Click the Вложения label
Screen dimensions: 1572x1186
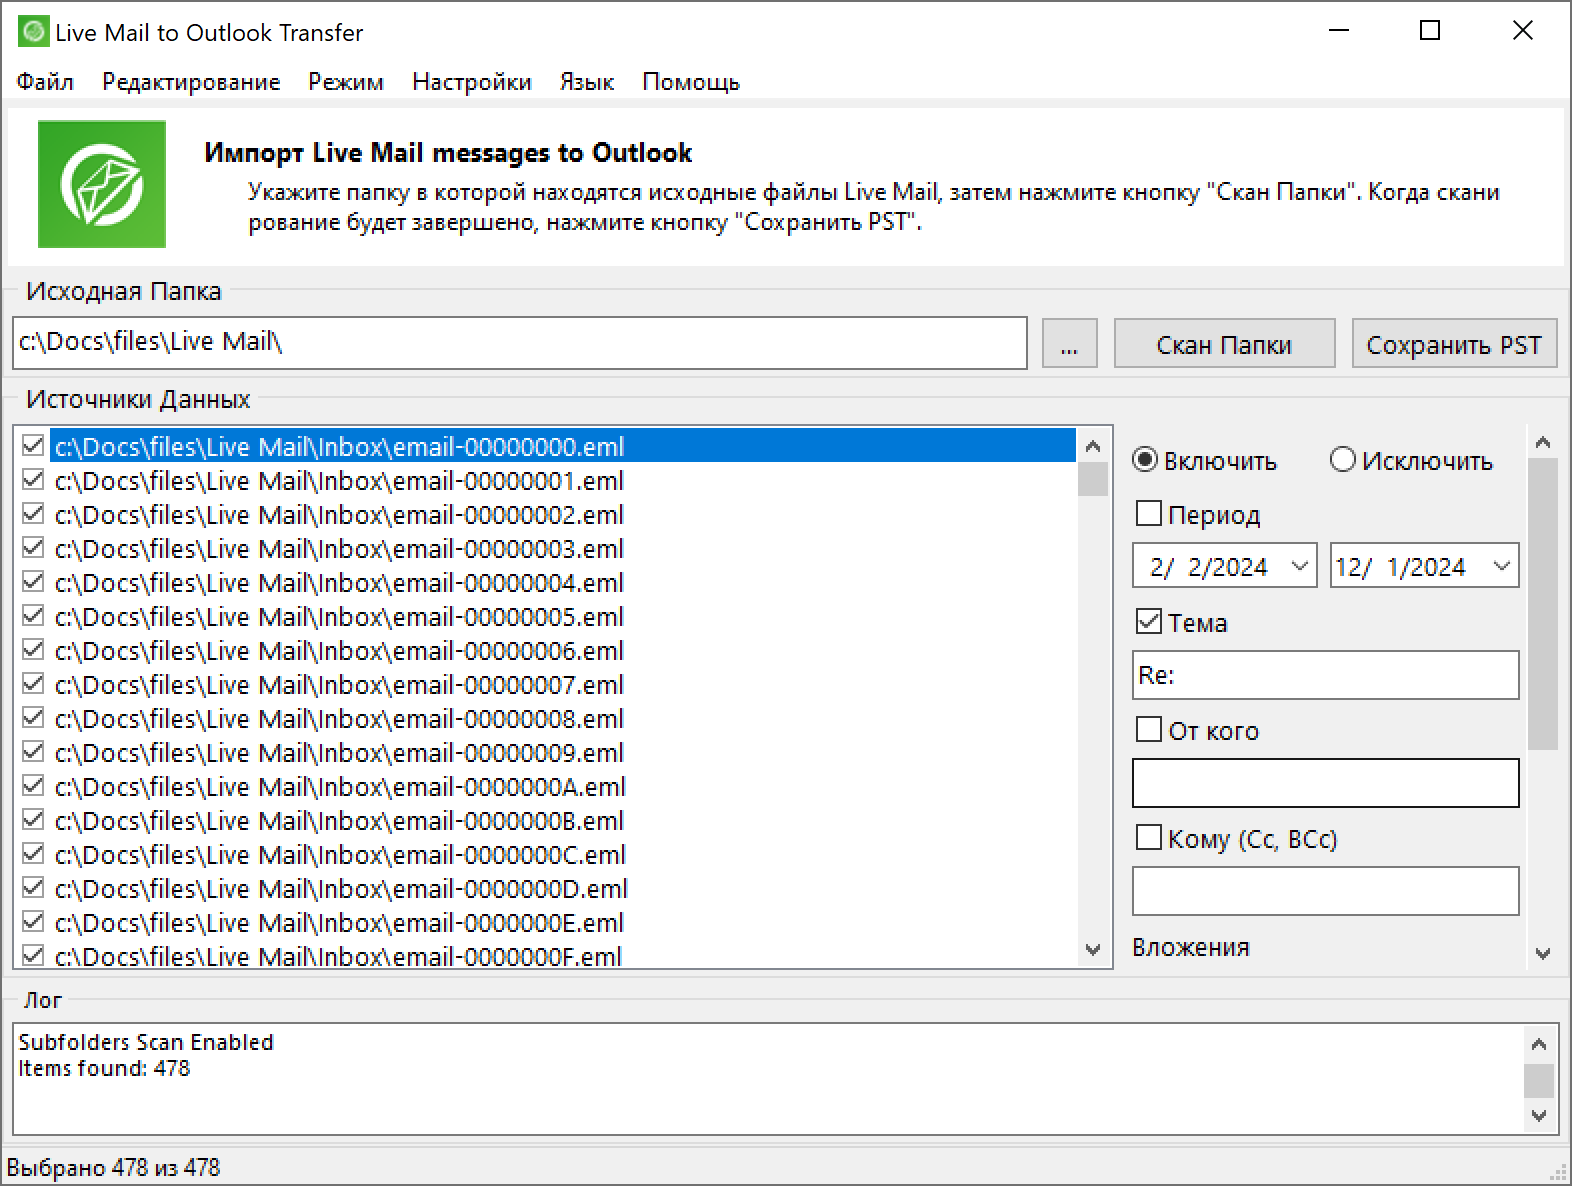(x=1191, y=947)
